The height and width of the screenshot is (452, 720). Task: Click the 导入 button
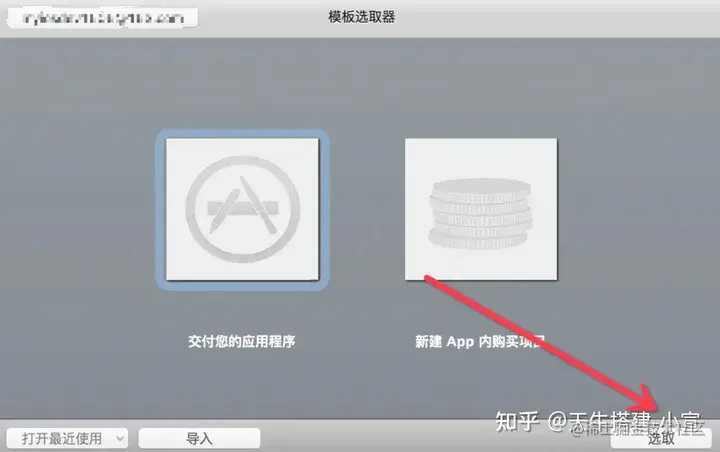[199, 438]
